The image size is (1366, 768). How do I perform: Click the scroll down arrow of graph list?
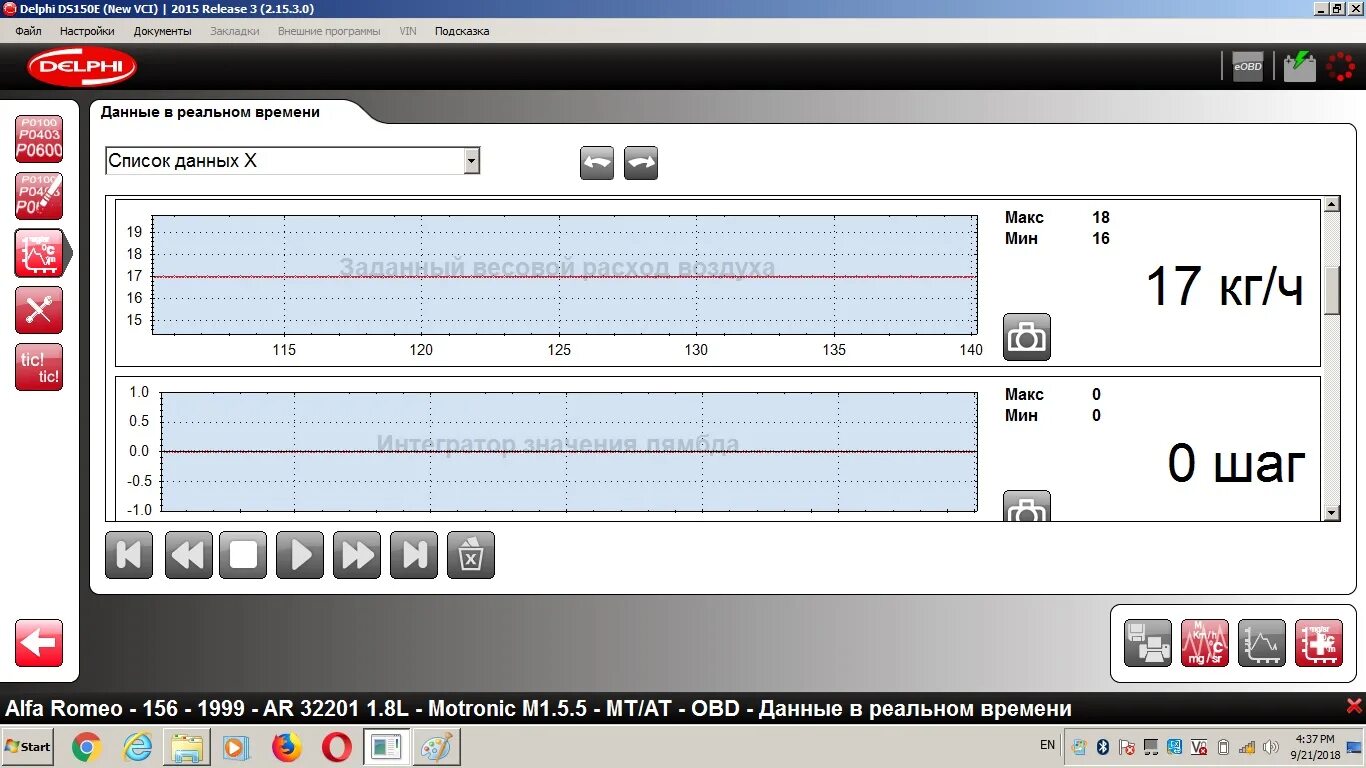(x=1331, y=513)
